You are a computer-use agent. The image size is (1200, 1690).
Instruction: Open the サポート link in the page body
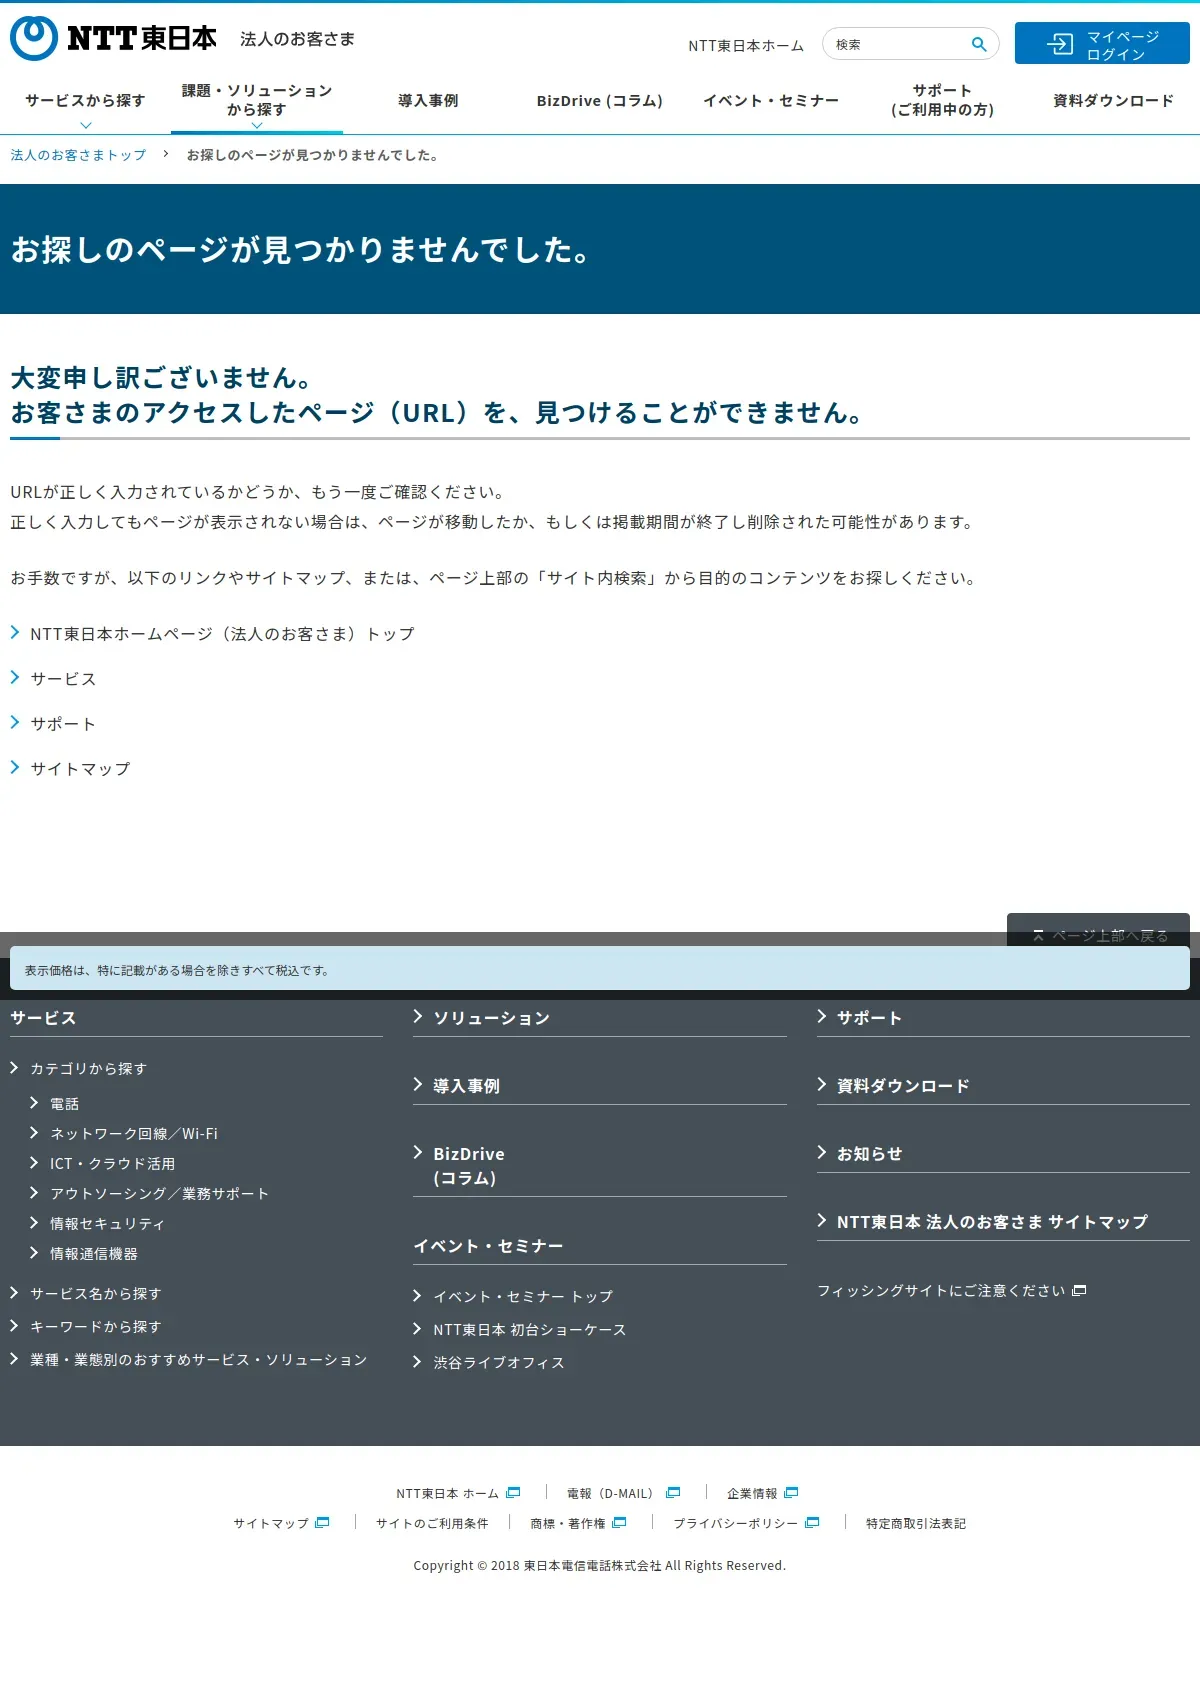point(63,724)
